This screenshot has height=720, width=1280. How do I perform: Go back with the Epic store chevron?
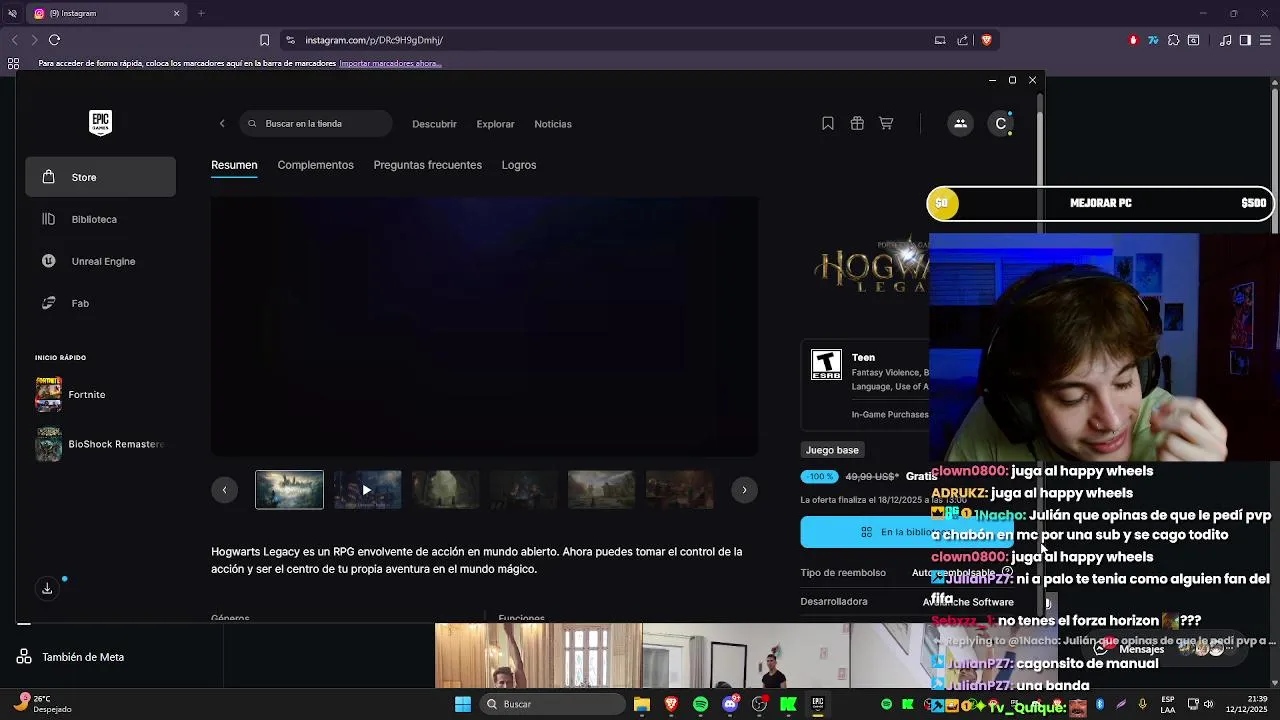[x=222, y=123]
